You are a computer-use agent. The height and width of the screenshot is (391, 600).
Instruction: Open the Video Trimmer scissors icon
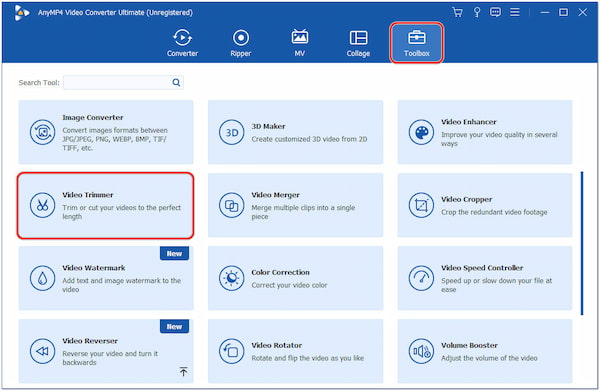tap(42, 205)
